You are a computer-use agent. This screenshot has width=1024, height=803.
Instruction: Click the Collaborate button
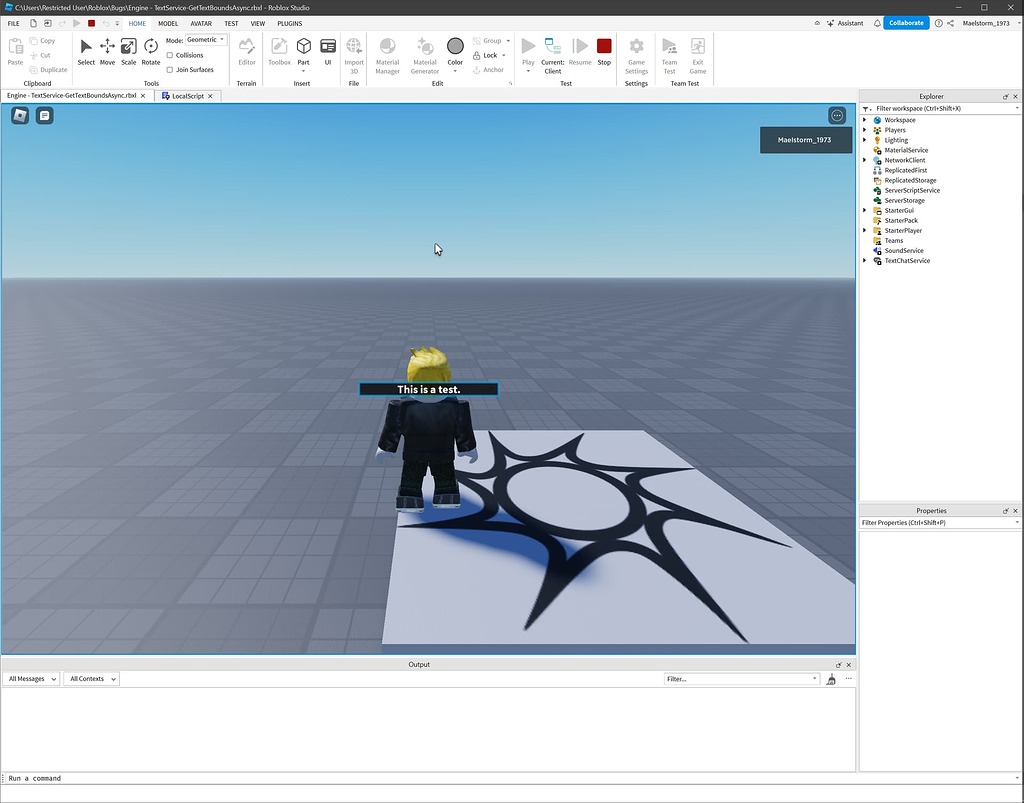906,23
